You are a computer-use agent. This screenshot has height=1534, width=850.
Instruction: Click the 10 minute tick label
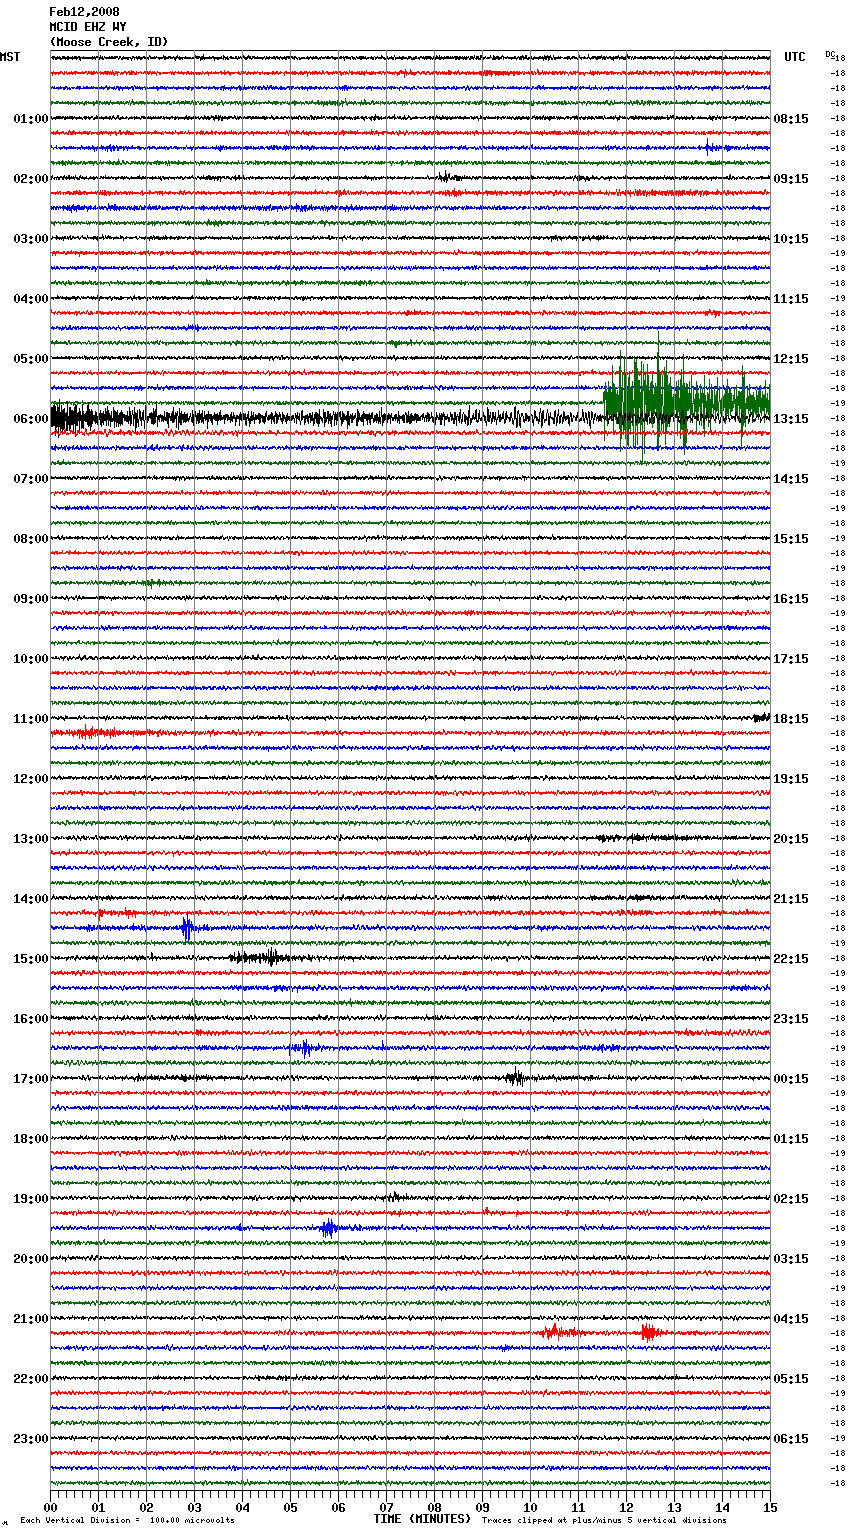point(530,1507)
